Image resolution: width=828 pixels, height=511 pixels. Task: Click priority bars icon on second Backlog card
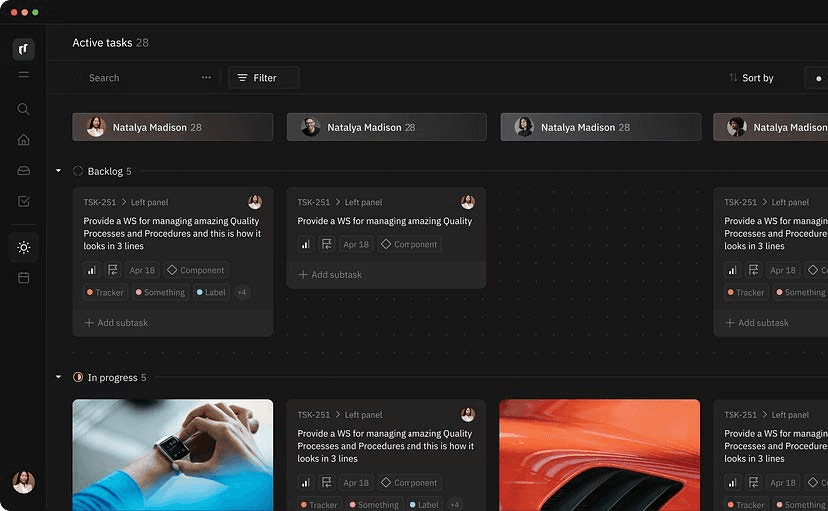coord(305,244)
